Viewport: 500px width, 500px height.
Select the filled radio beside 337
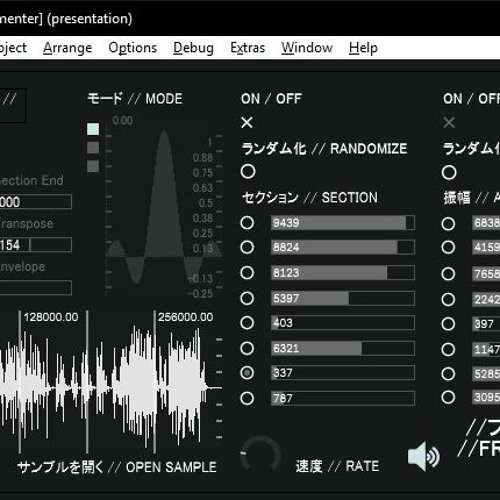[247, 373]
